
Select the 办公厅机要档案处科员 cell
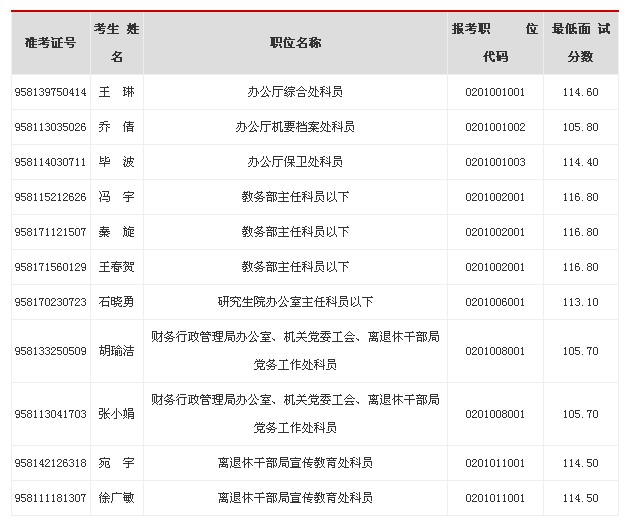pos(295,127)
